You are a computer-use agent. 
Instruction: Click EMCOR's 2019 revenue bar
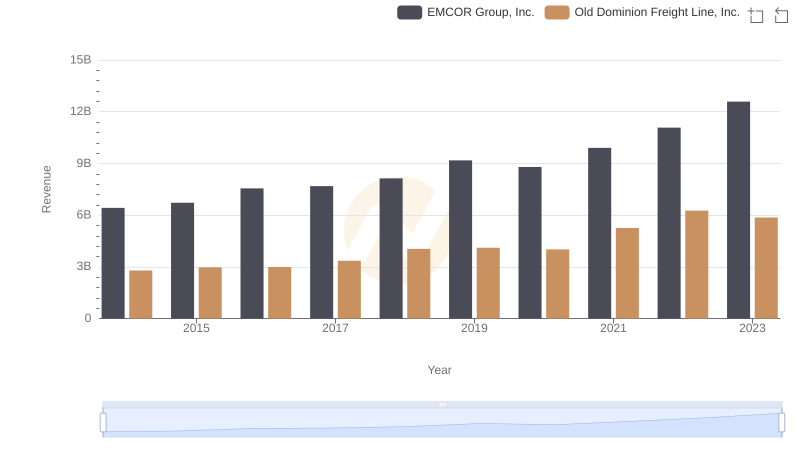pos(460,240)
